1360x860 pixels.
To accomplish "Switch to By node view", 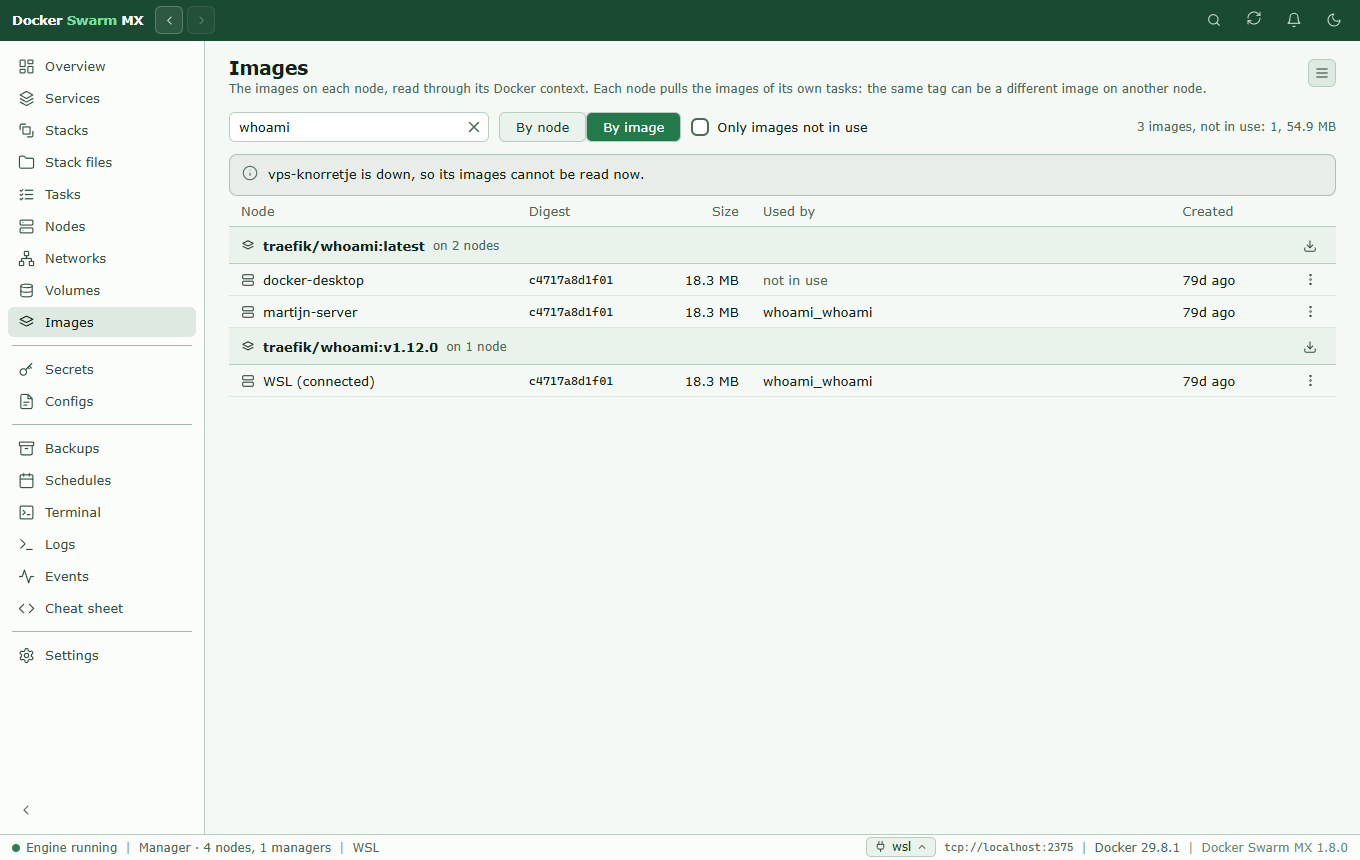I will [542, 127].
